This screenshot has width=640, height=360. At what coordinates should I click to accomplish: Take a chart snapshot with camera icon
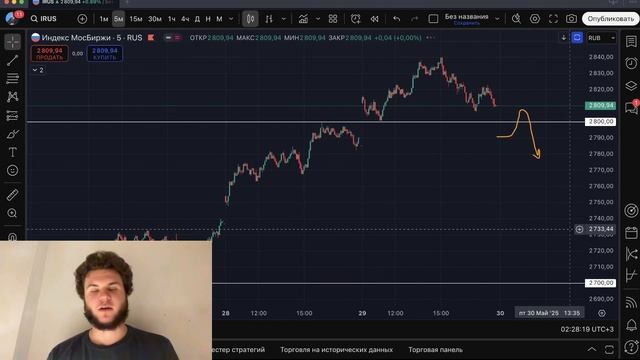(571, 19)
